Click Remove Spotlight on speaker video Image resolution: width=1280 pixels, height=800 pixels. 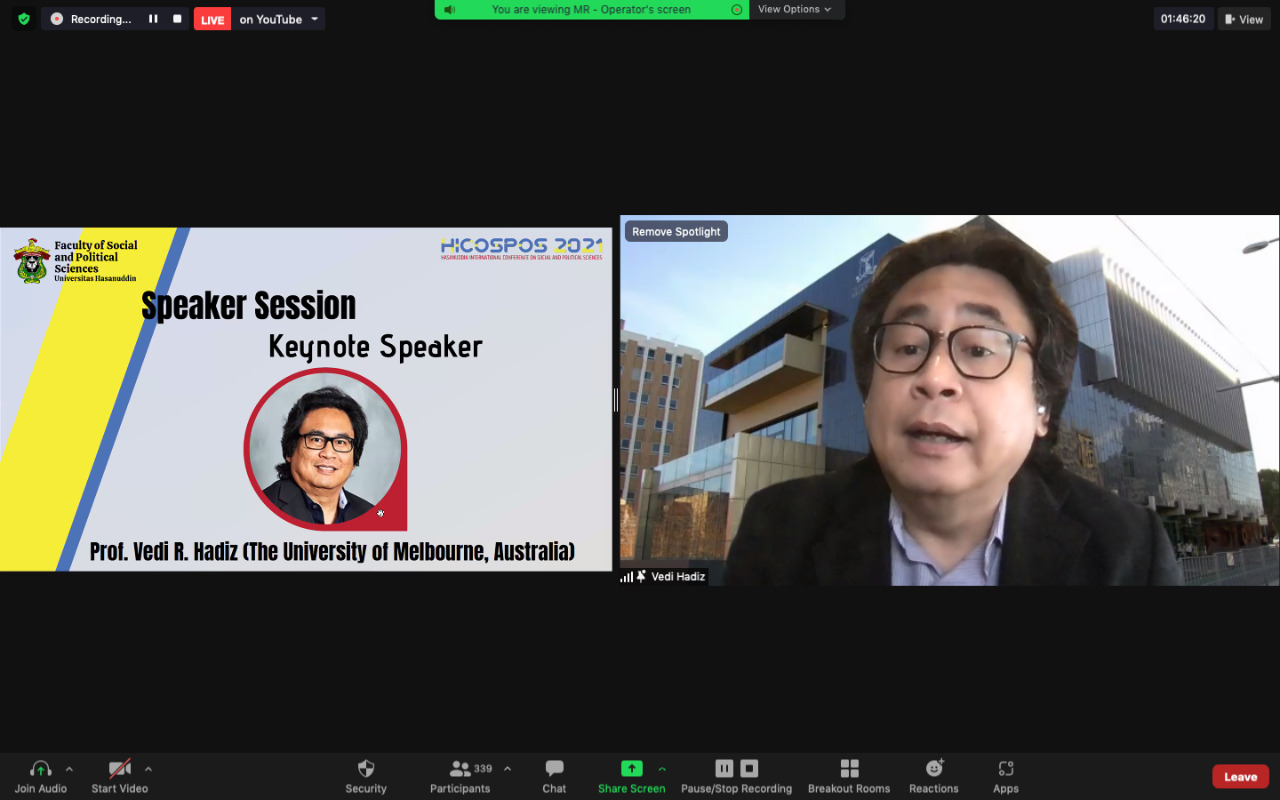click(x=676, y=232)
